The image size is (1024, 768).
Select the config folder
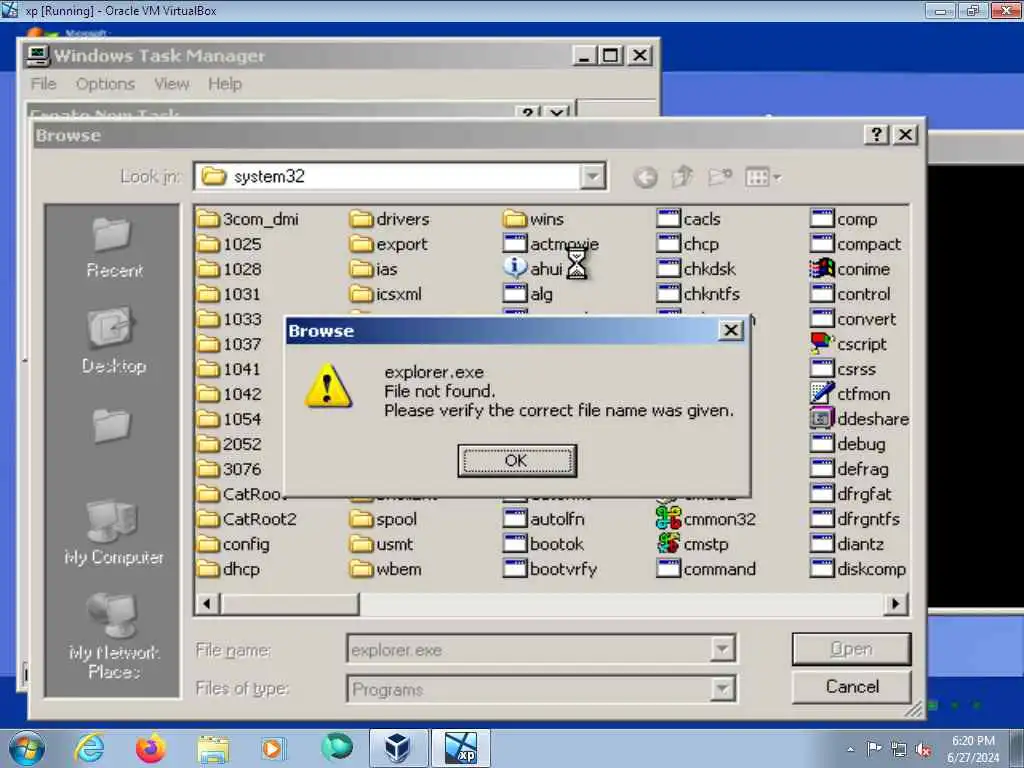pos(233,544)
